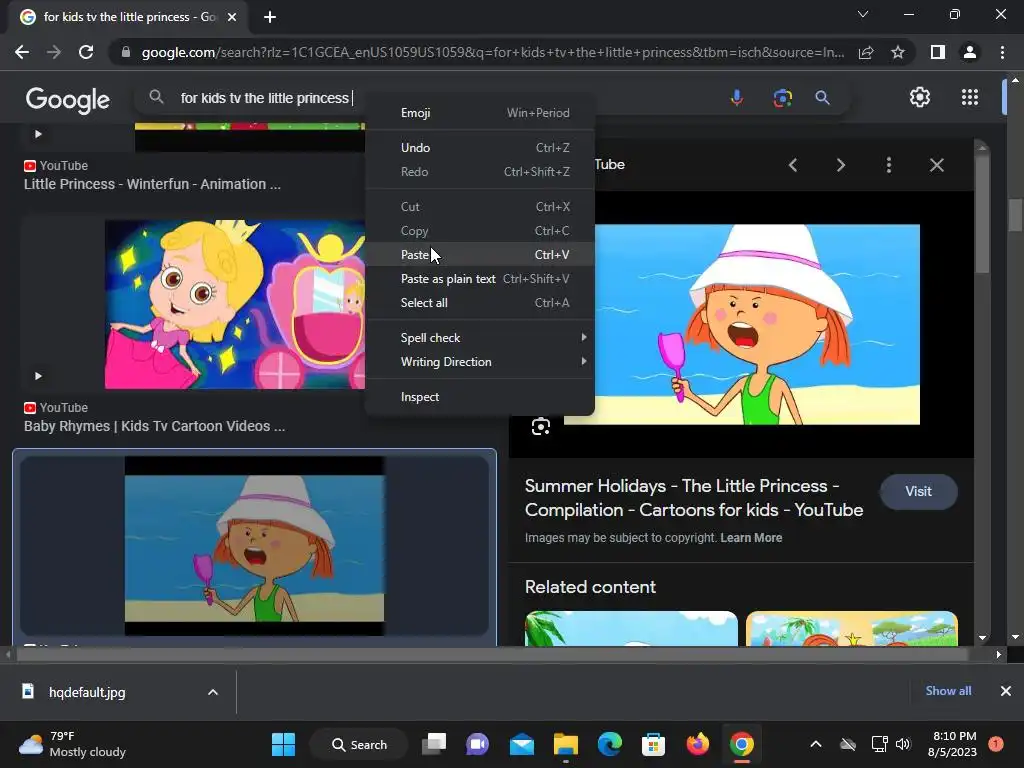1024x768 pixels.
Task: Close the image preview panel
Action: tap(936, 165)
